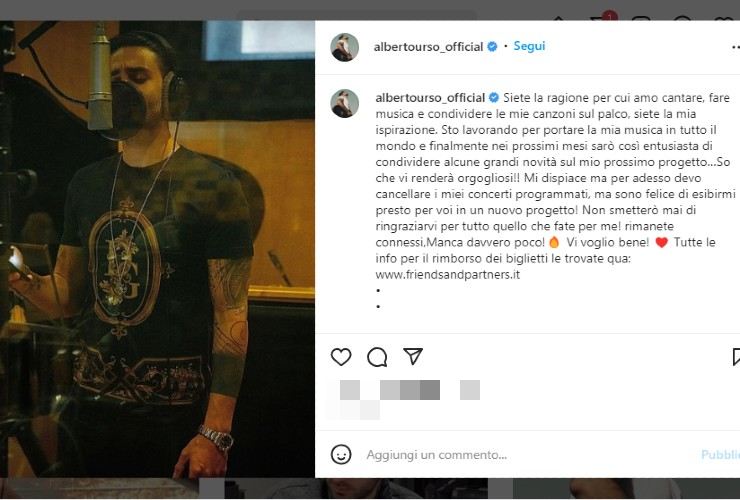
Task: Click the Pubblica button to post the comment
Action: pyautogui.click(x=720, y=455)
